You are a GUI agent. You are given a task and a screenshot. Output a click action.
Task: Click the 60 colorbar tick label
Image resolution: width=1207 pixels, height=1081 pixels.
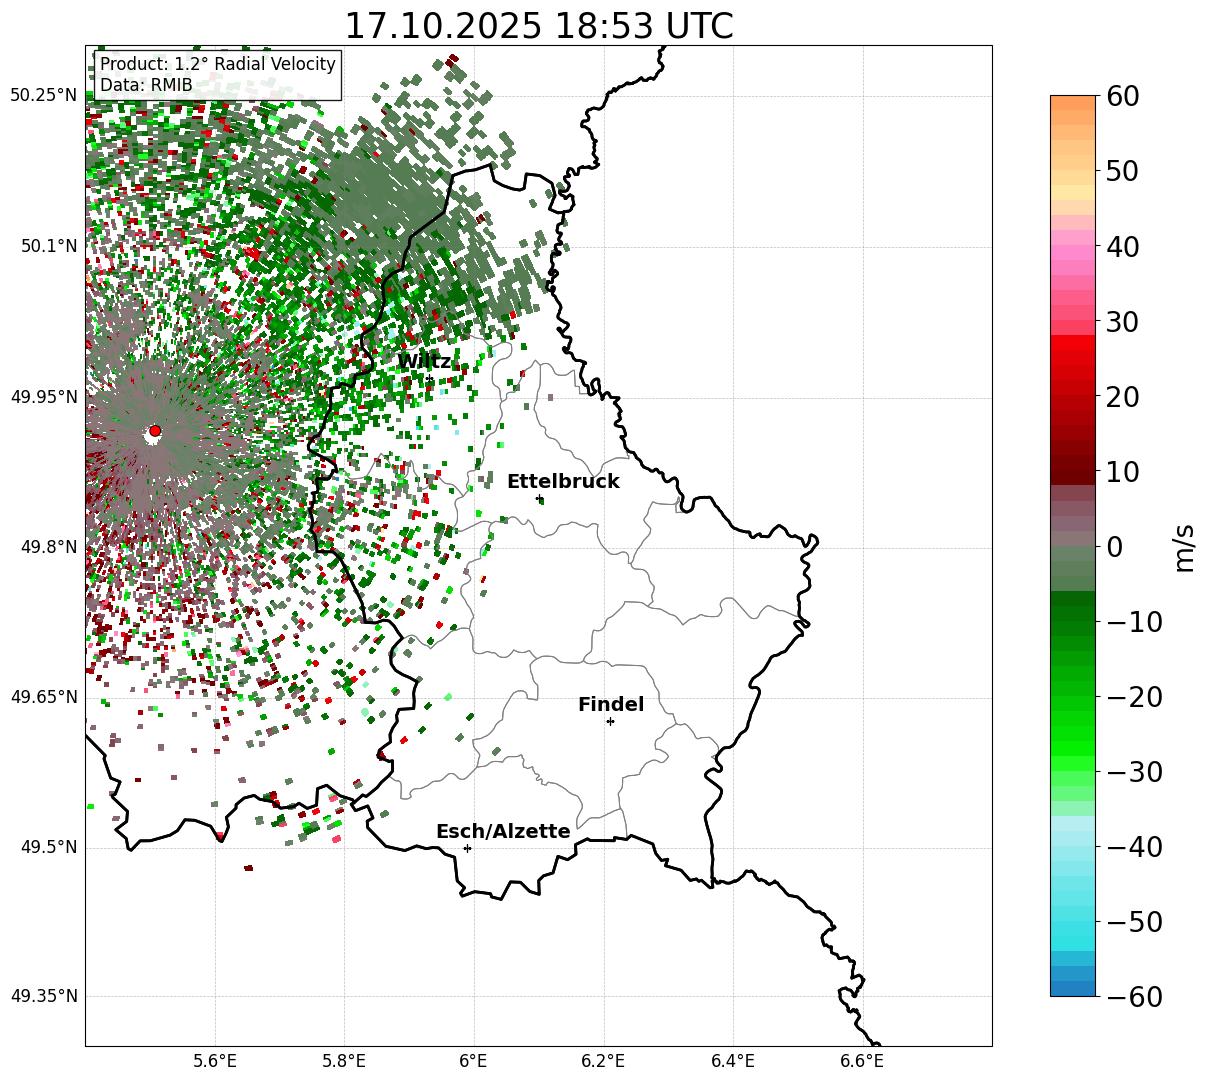click(x=1122, y=96)
